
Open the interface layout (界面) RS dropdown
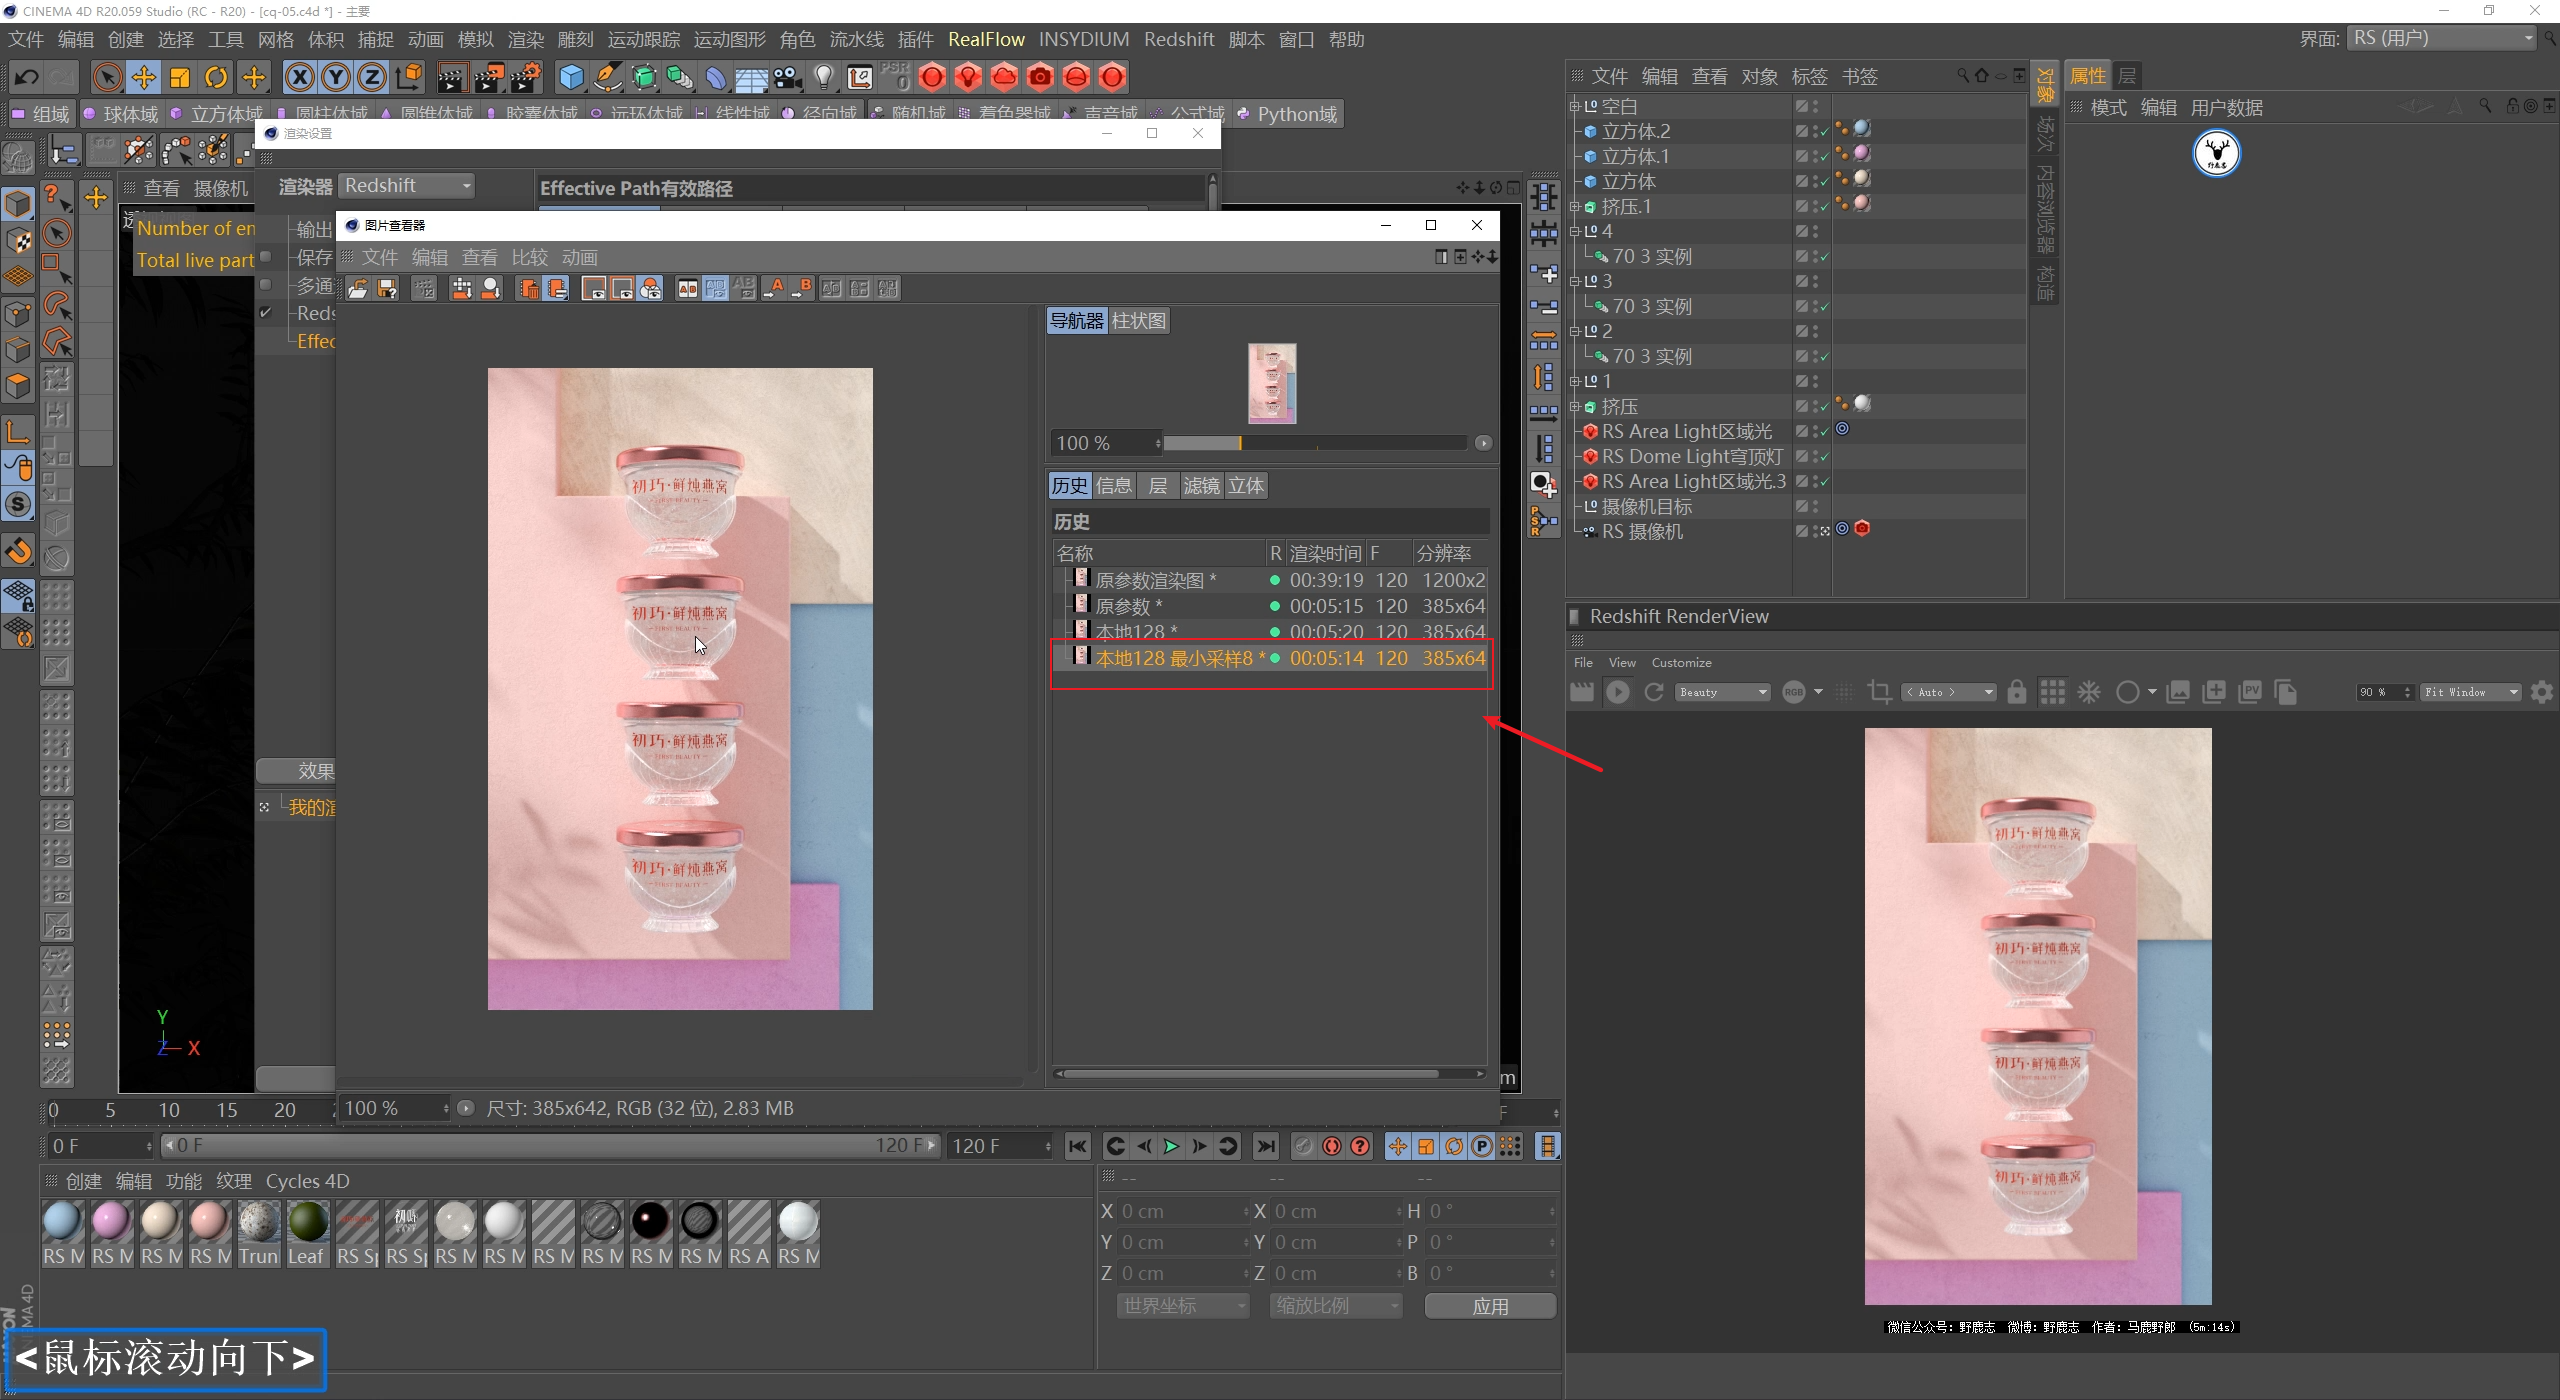[2442, 38]
